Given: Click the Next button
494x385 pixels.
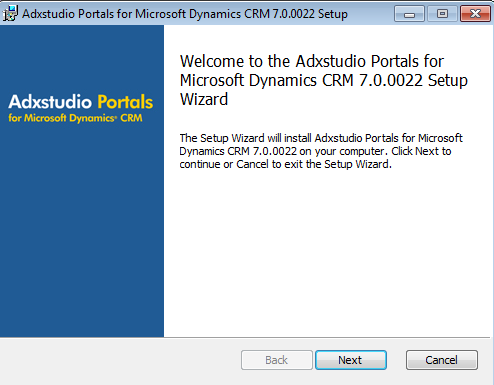Looking at the screenshot, I should pyautogui.click(x=351, y=360).
